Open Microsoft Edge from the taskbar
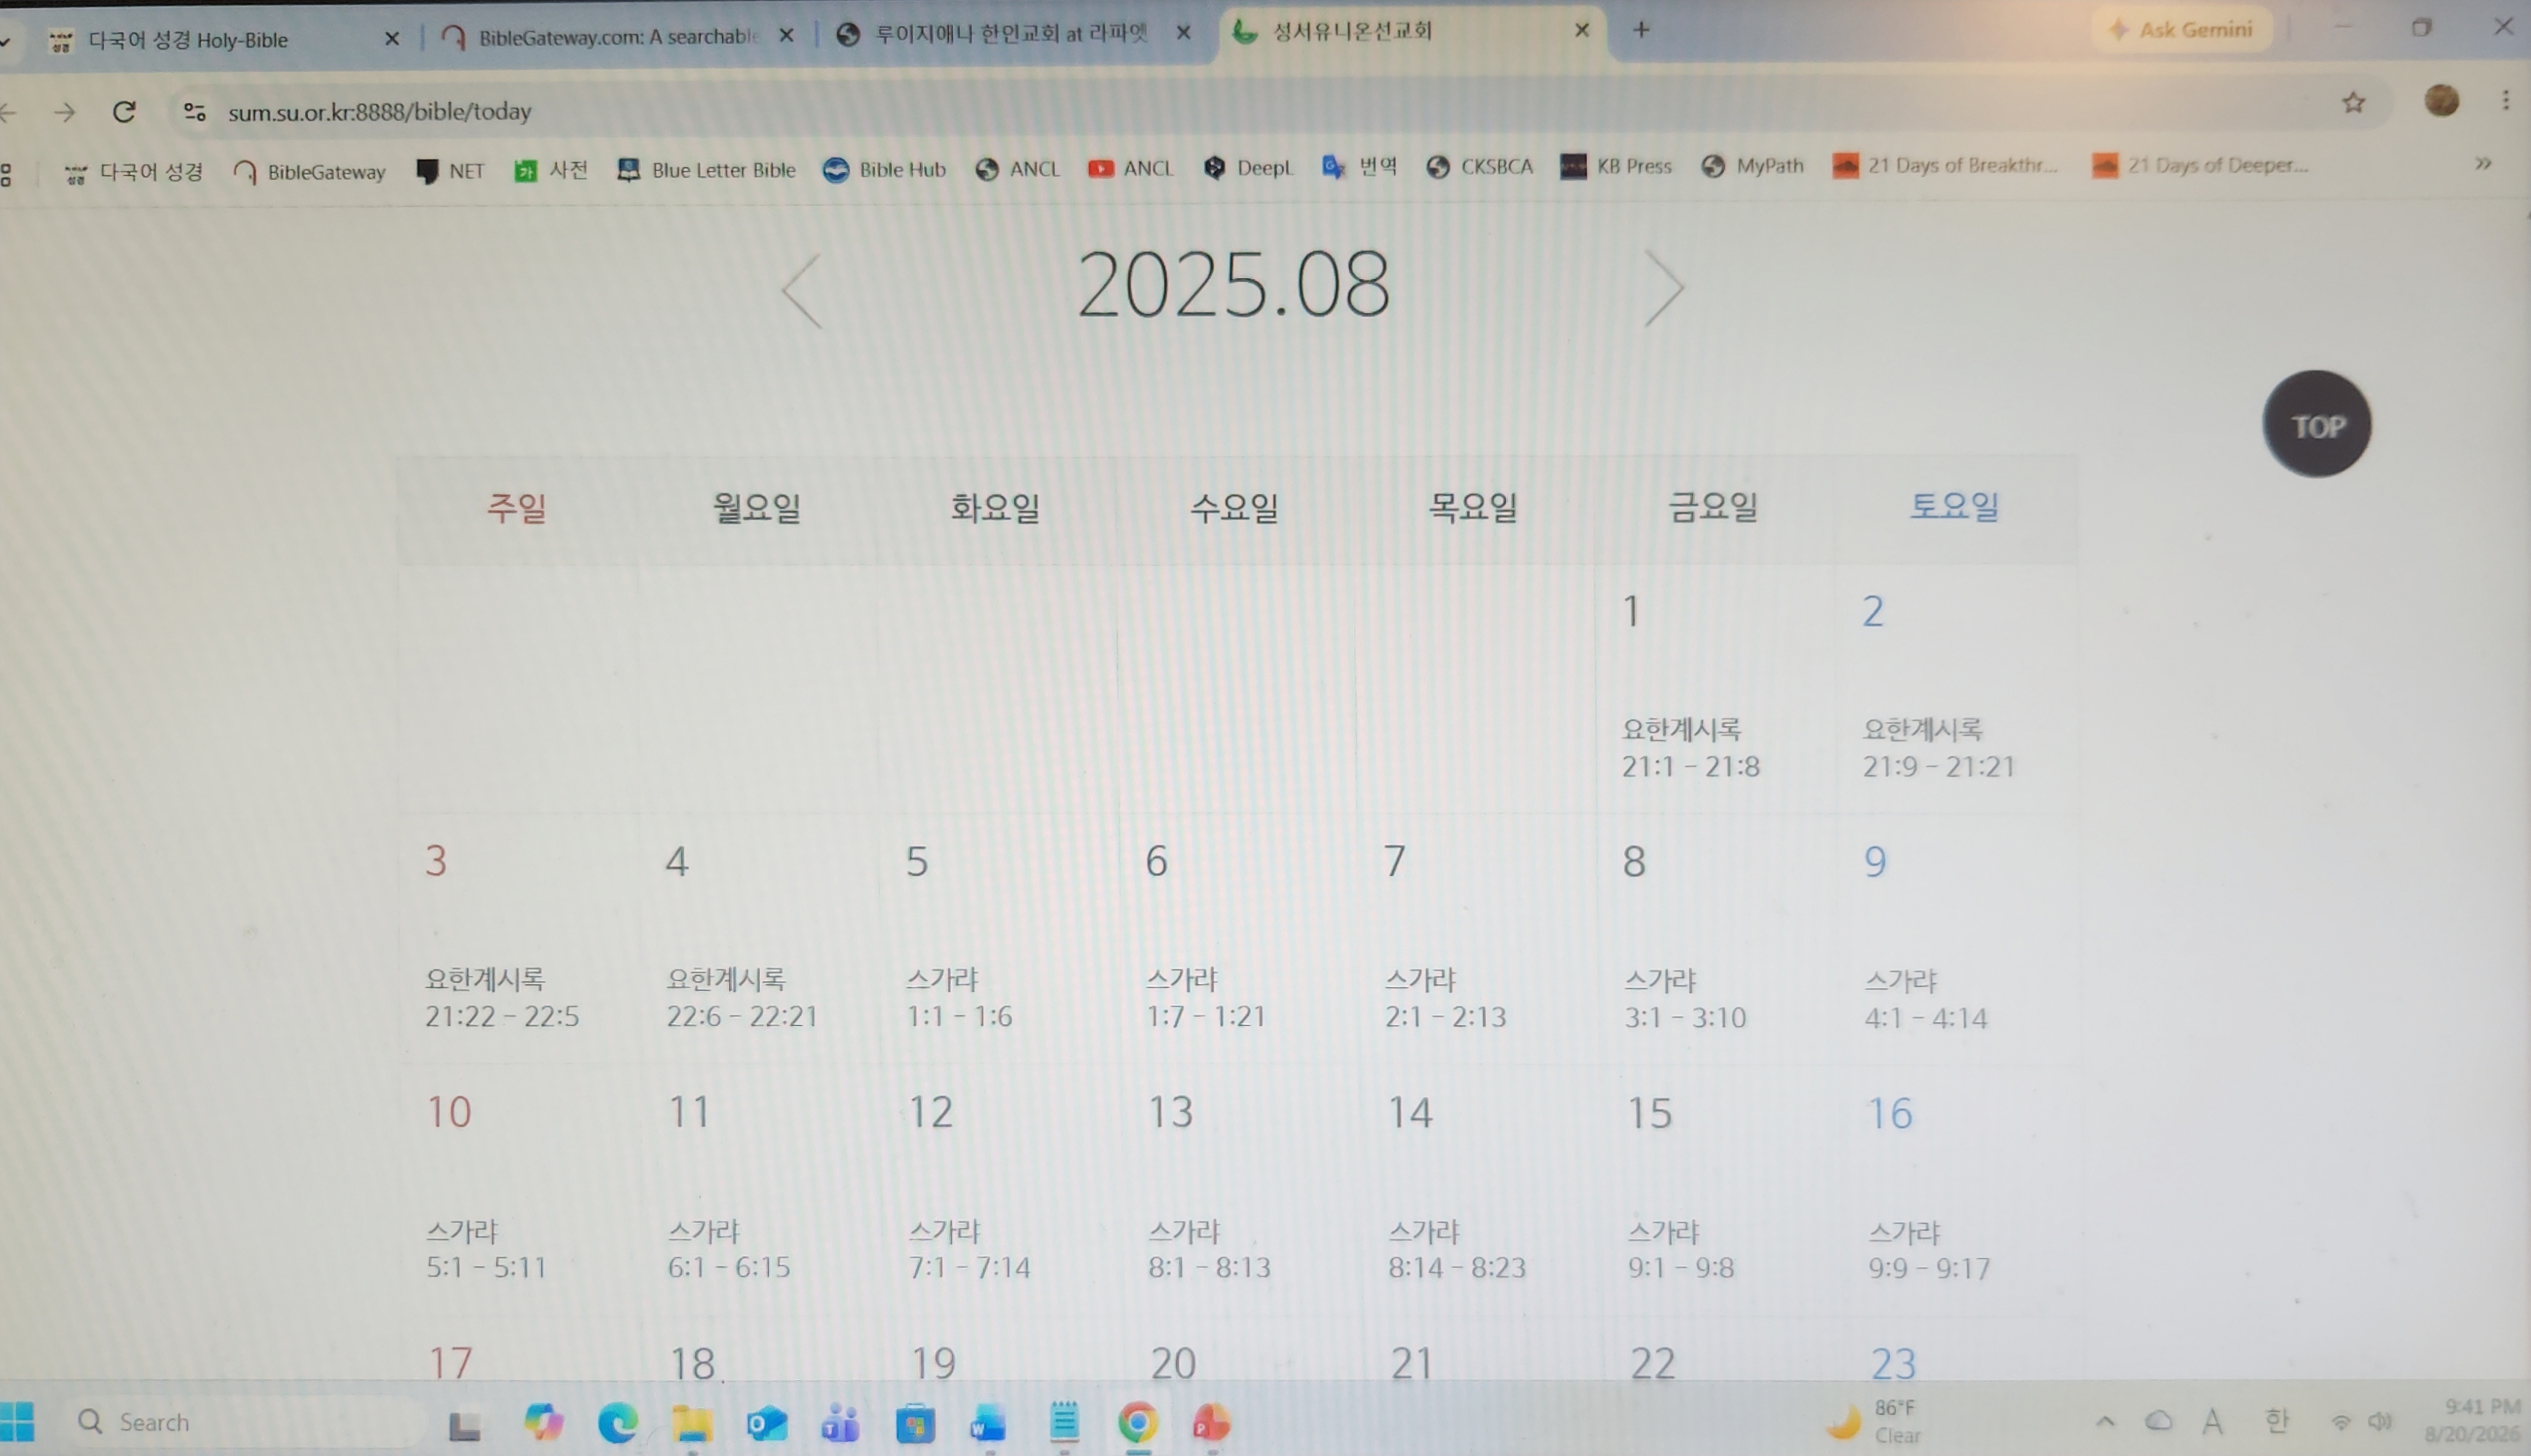Screen dimensions: 2531x1456 coord(617,1422)
